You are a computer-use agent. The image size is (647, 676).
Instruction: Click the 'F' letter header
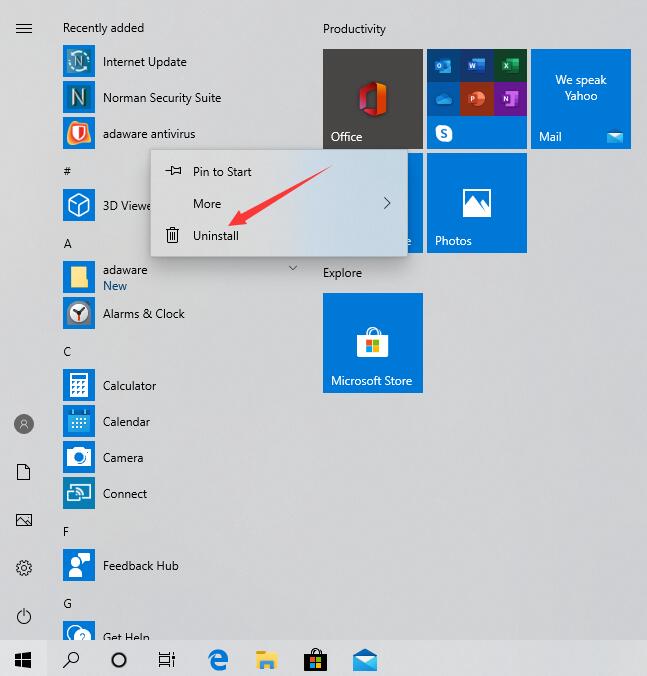coord(66,532)
